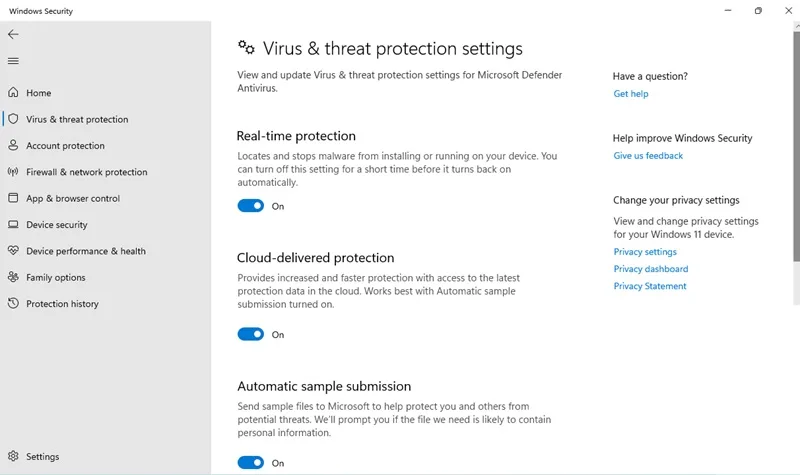Viewport: 800px width, 475px height.
Task: Open the Get help link
Action: pyautogui.click(x=631, y=94)
